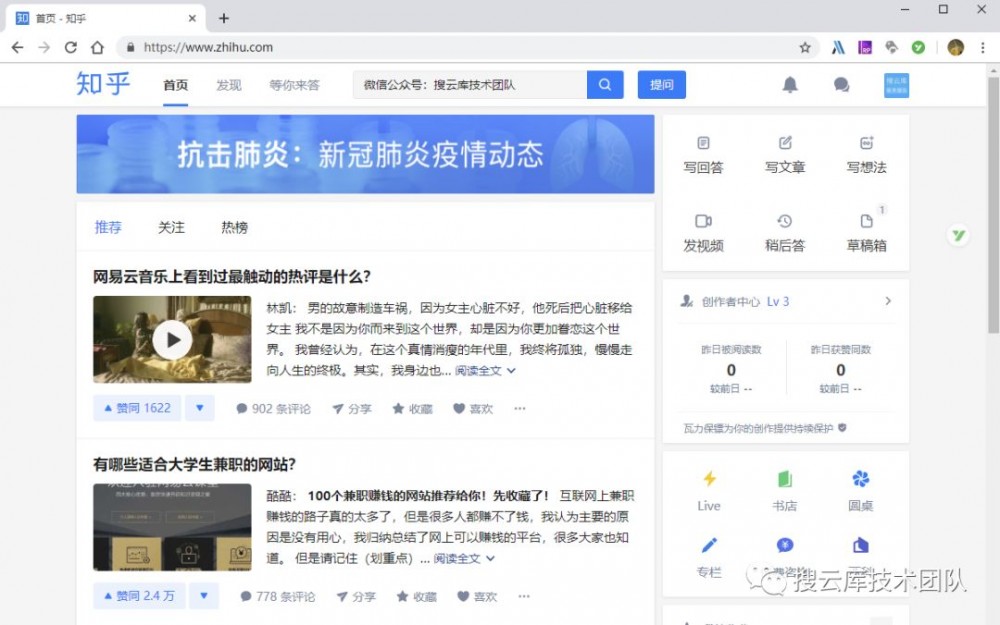
Task: Click the 写回答 (Write Answer) icon
Action: click(x=703, y=145)
